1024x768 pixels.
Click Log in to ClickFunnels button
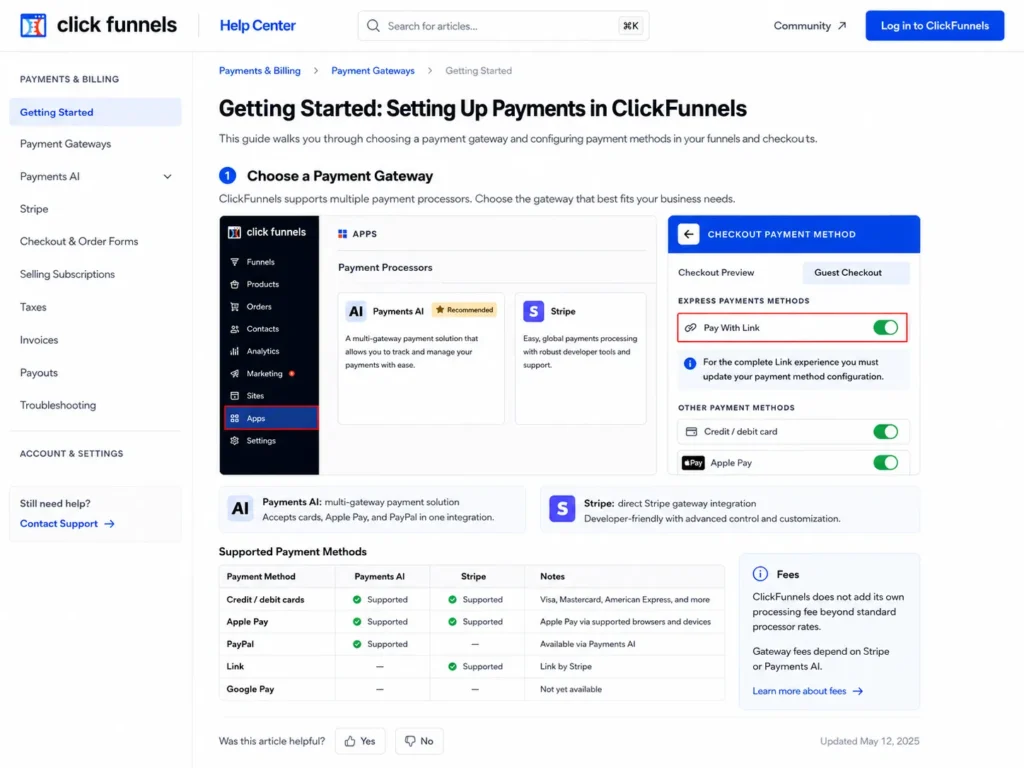click(935, 25)
